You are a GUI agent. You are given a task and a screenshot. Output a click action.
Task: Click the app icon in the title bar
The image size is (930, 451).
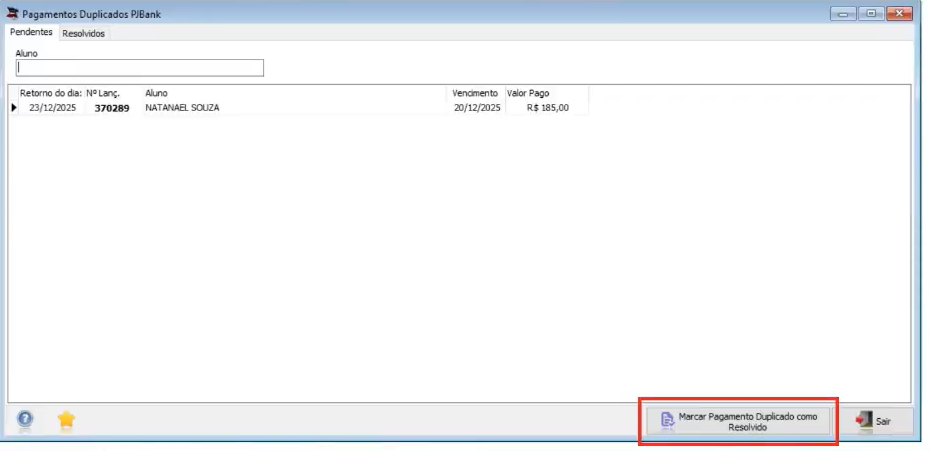click(x=12, y=13)
